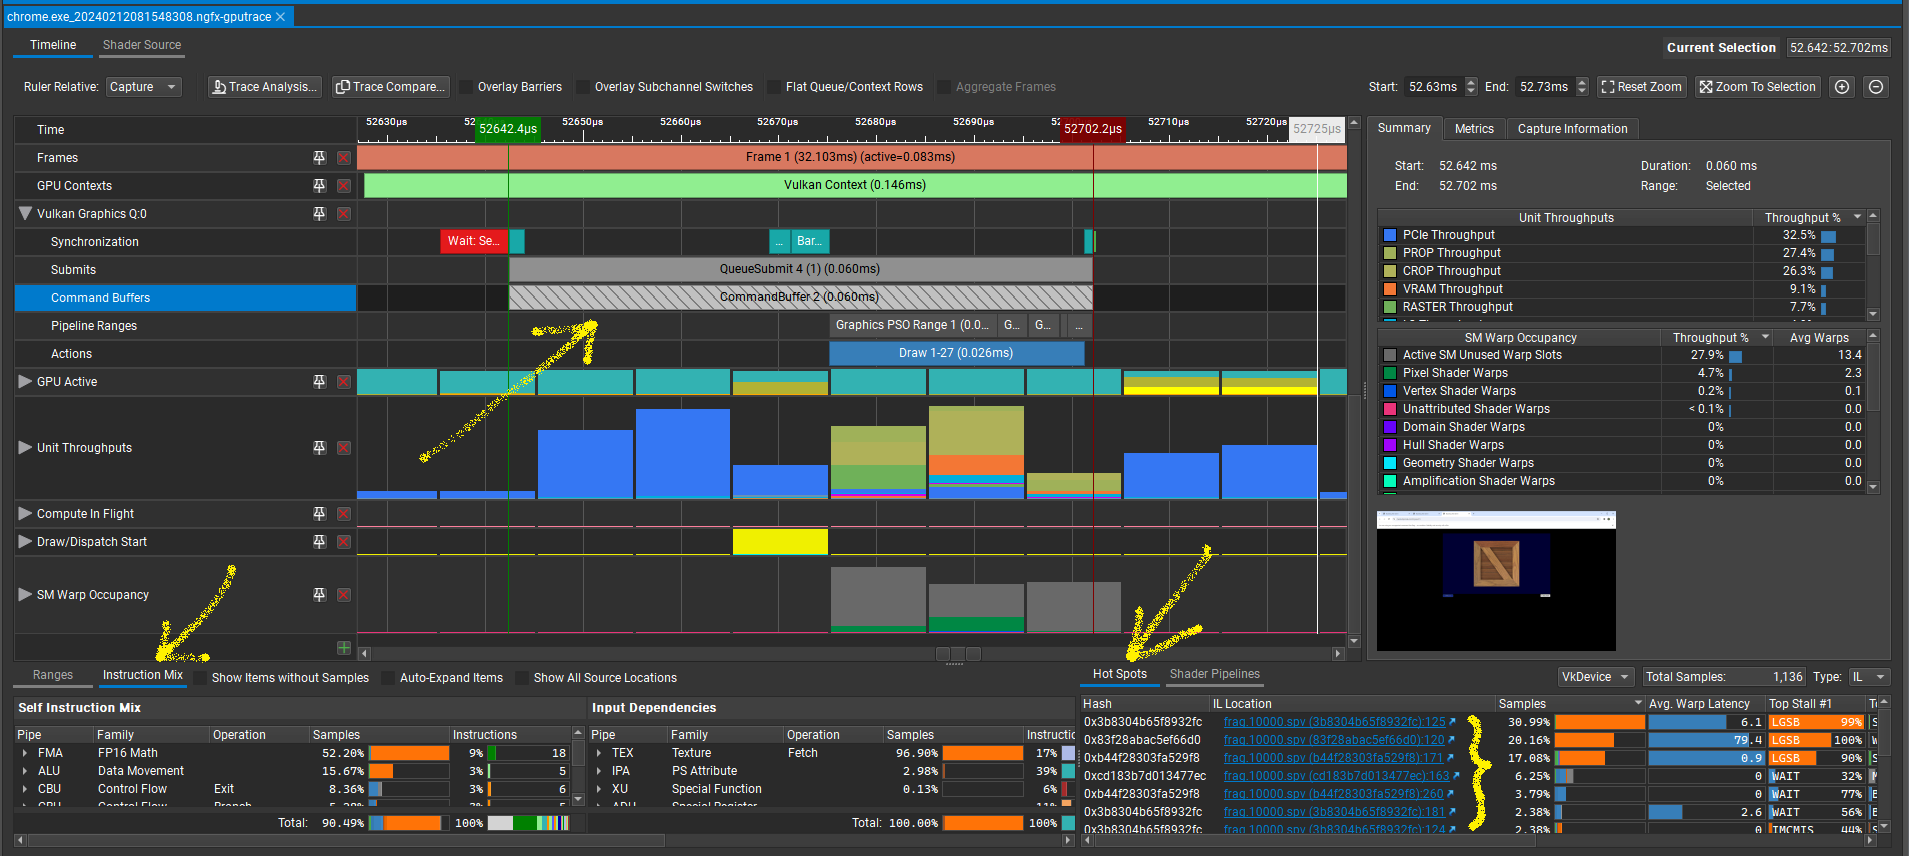Click the zoom out minus icon
The image size is (1909, 856).
click(x=1876, y=87)
